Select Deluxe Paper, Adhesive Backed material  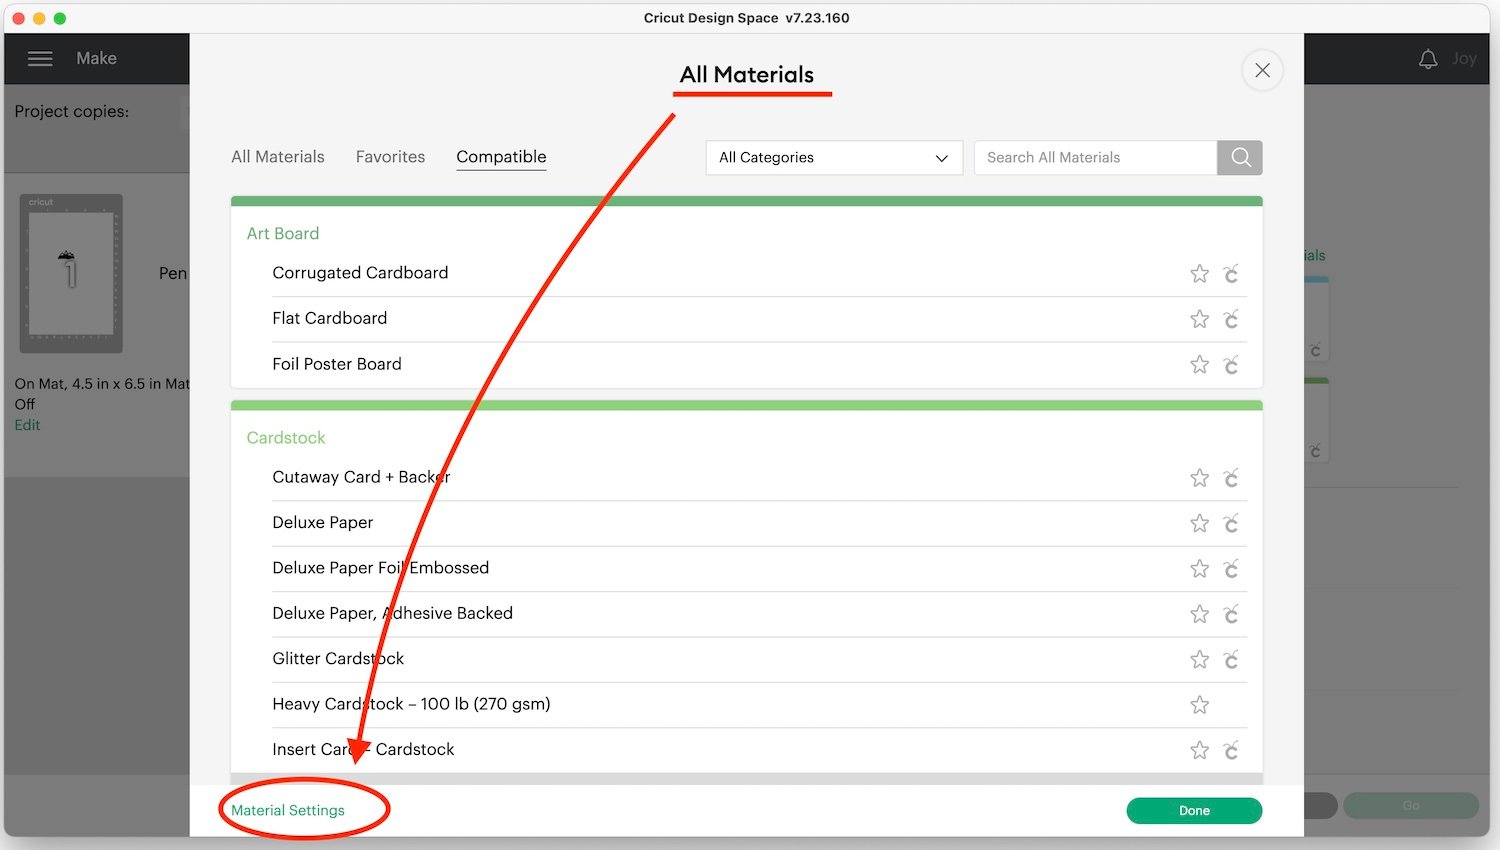pos(392,614)
